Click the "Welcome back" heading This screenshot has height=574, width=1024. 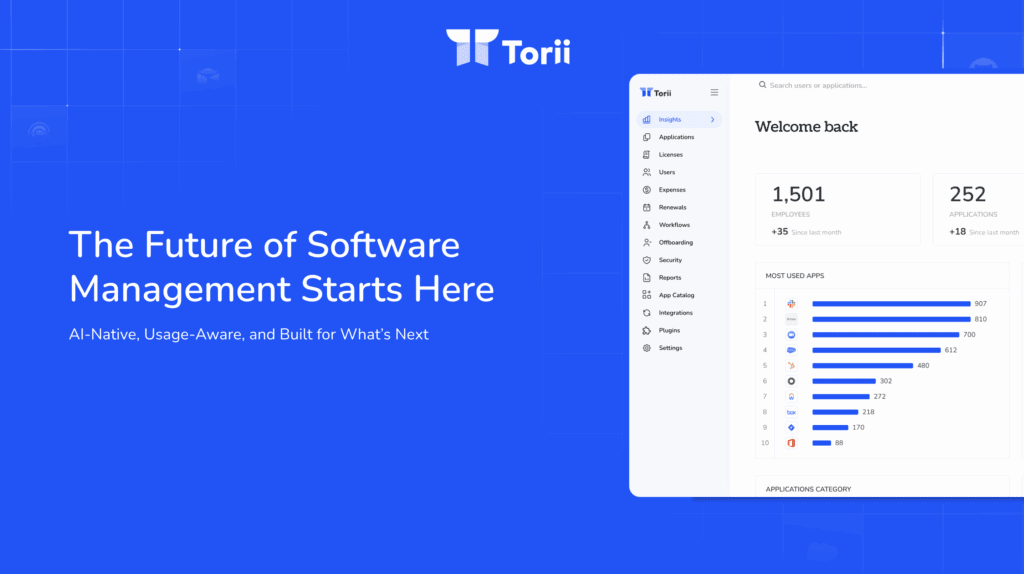807,127
